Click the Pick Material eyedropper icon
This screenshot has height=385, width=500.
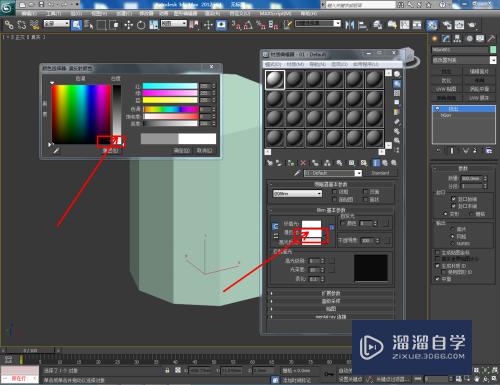click(x=297, y=173)
